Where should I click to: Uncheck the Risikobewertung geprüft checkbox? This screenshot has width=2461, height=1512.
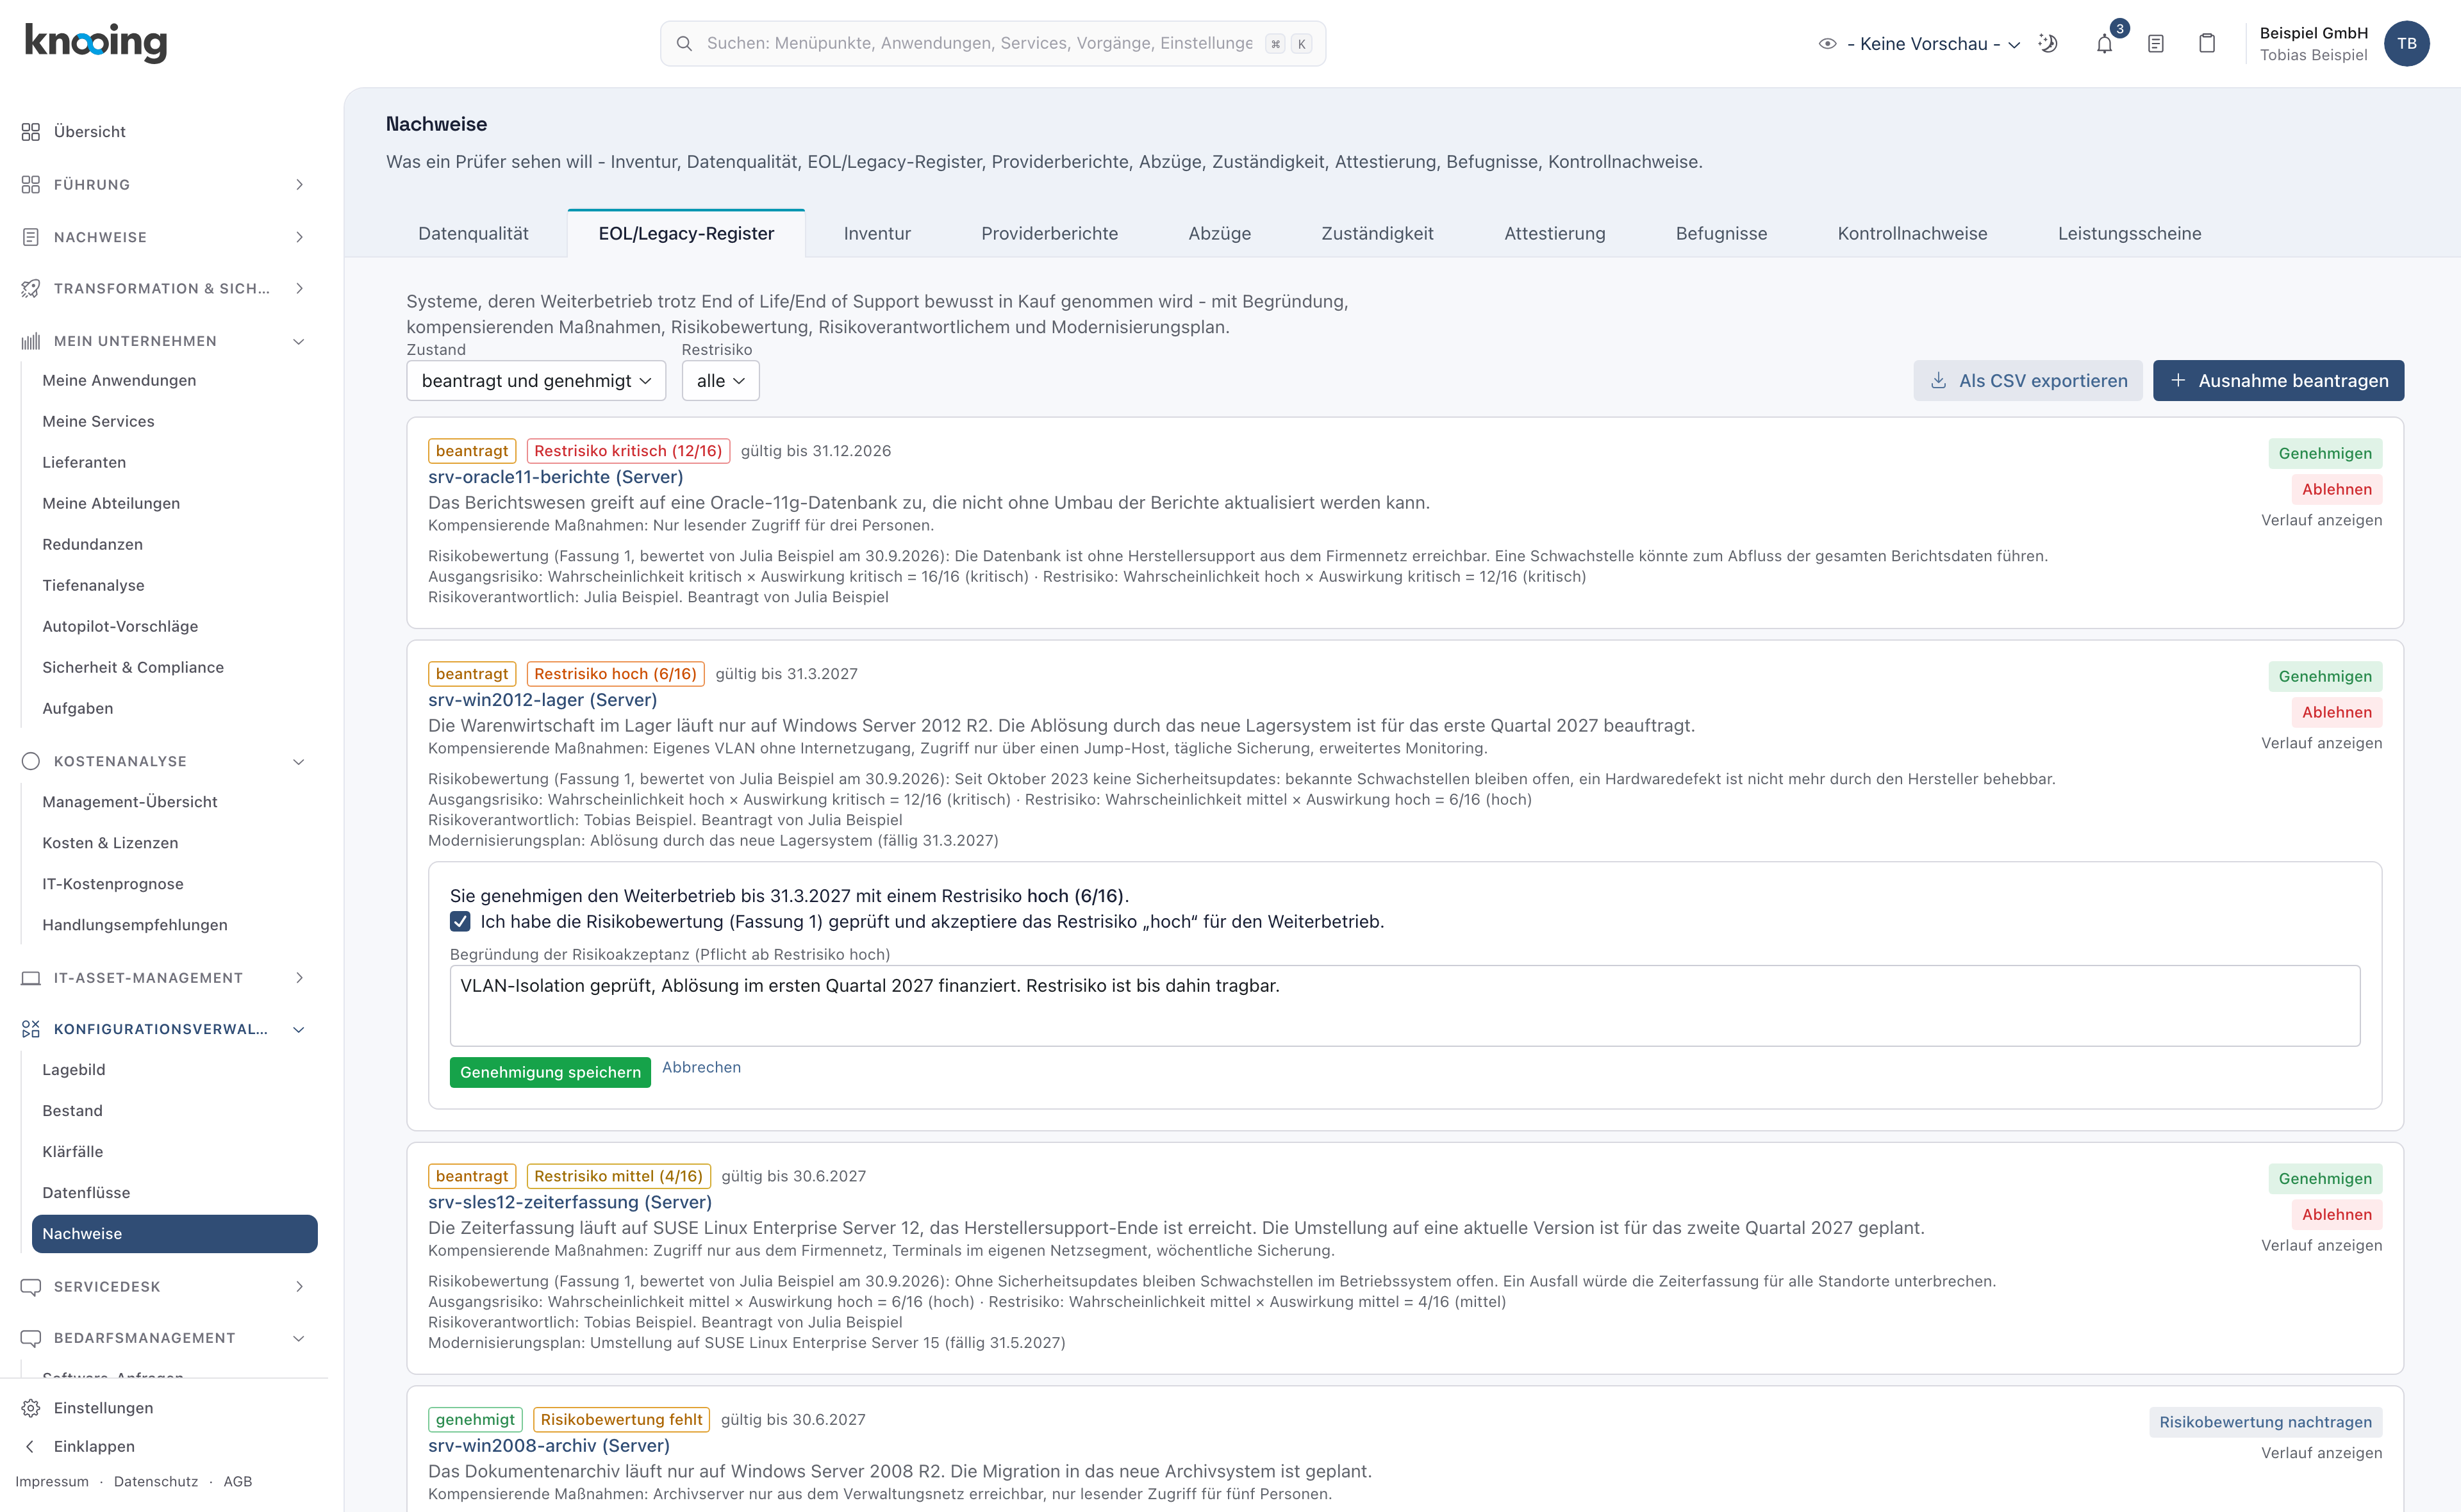click(460, 922)
